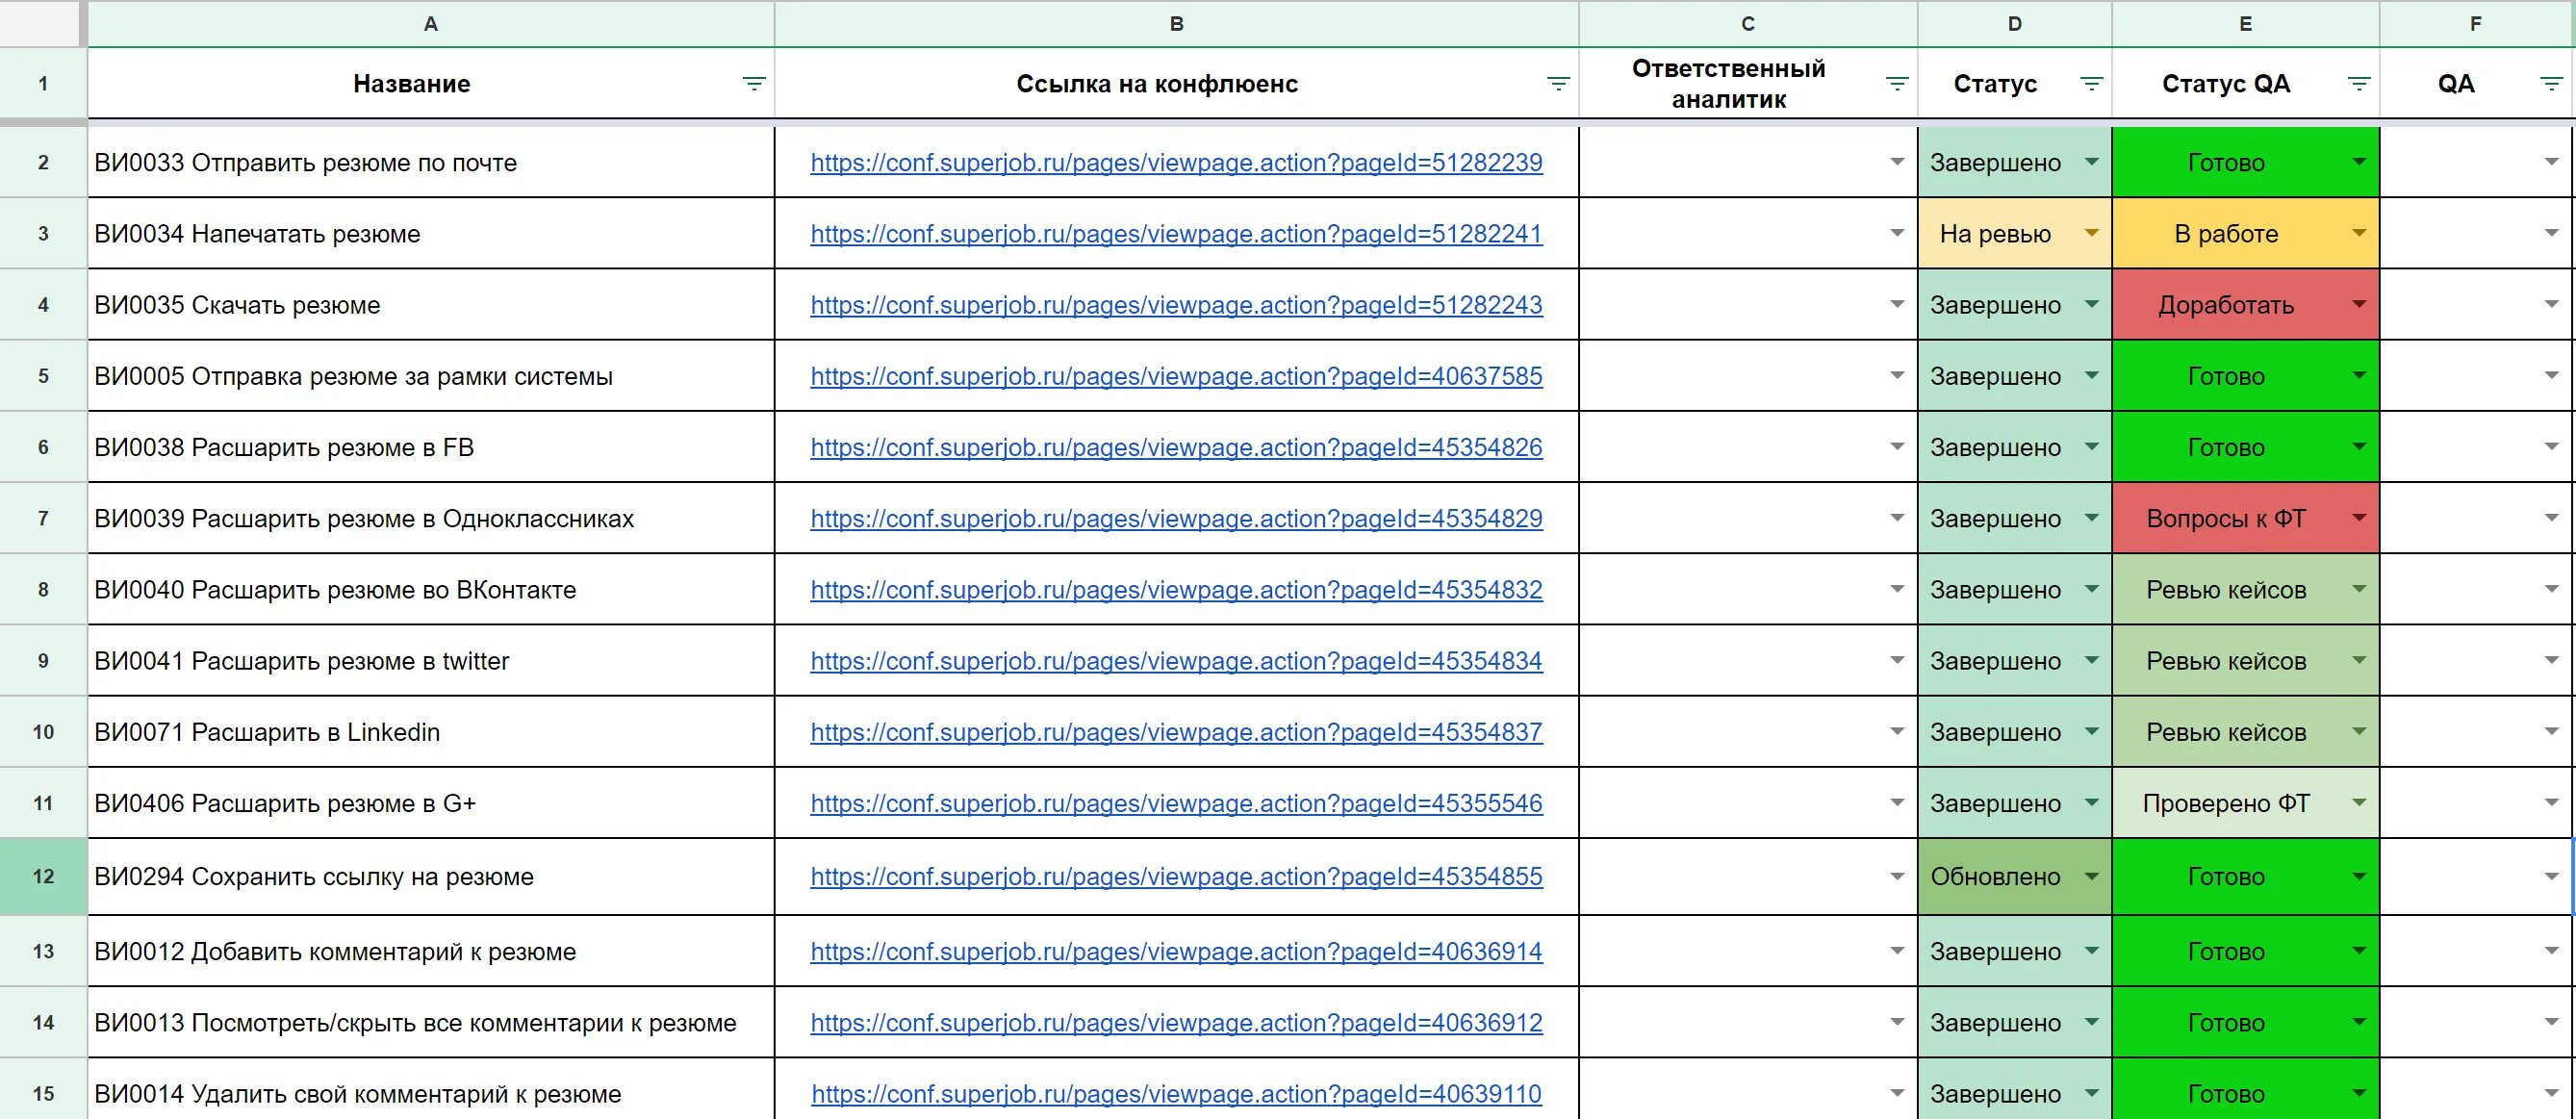Select the Название header cell

[x=431, y=84]
